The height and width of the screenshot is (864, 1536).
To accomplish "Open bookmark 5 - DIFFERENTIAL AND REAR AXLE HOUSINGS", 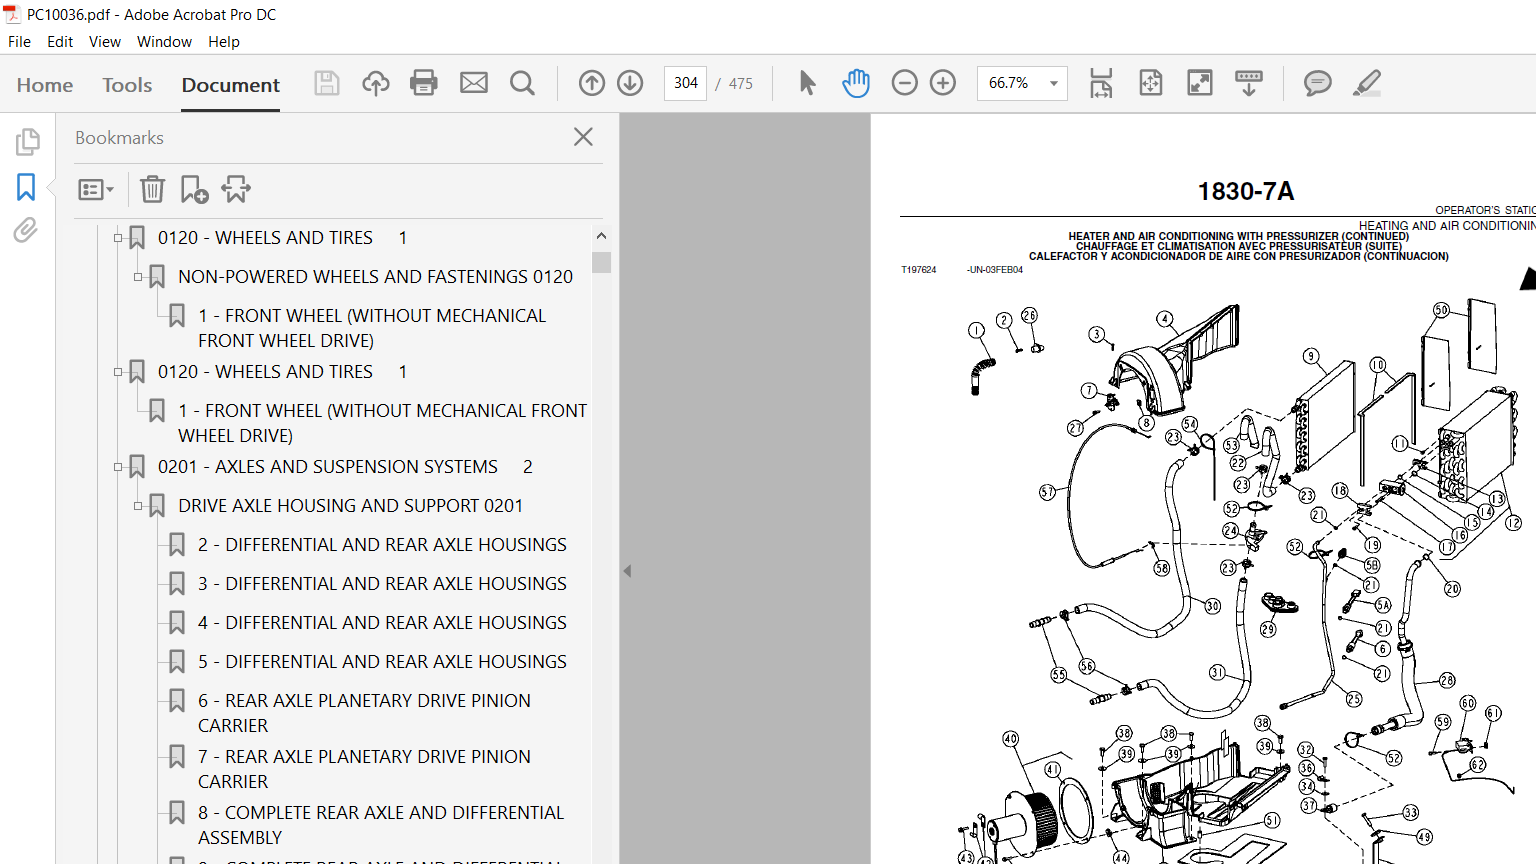I will pos(382,662).
